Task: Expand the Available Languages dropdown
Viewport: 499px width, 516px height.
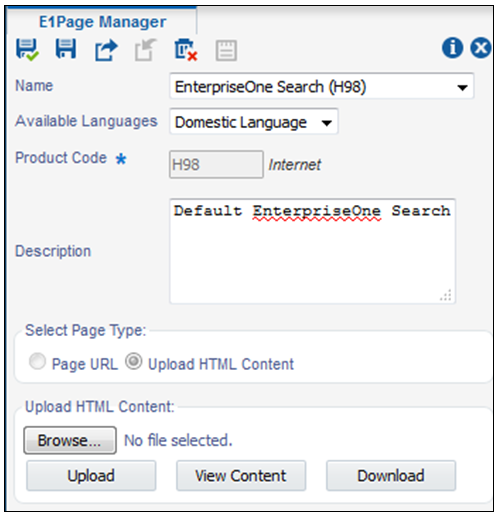Action: point(254,122)
